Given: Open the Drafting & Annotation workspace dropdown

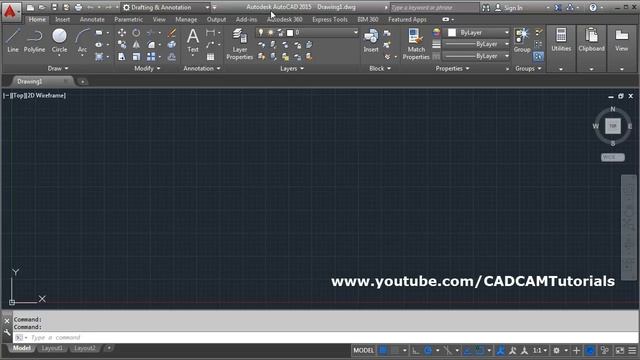Looking at the screenshot, I should 166,7.
